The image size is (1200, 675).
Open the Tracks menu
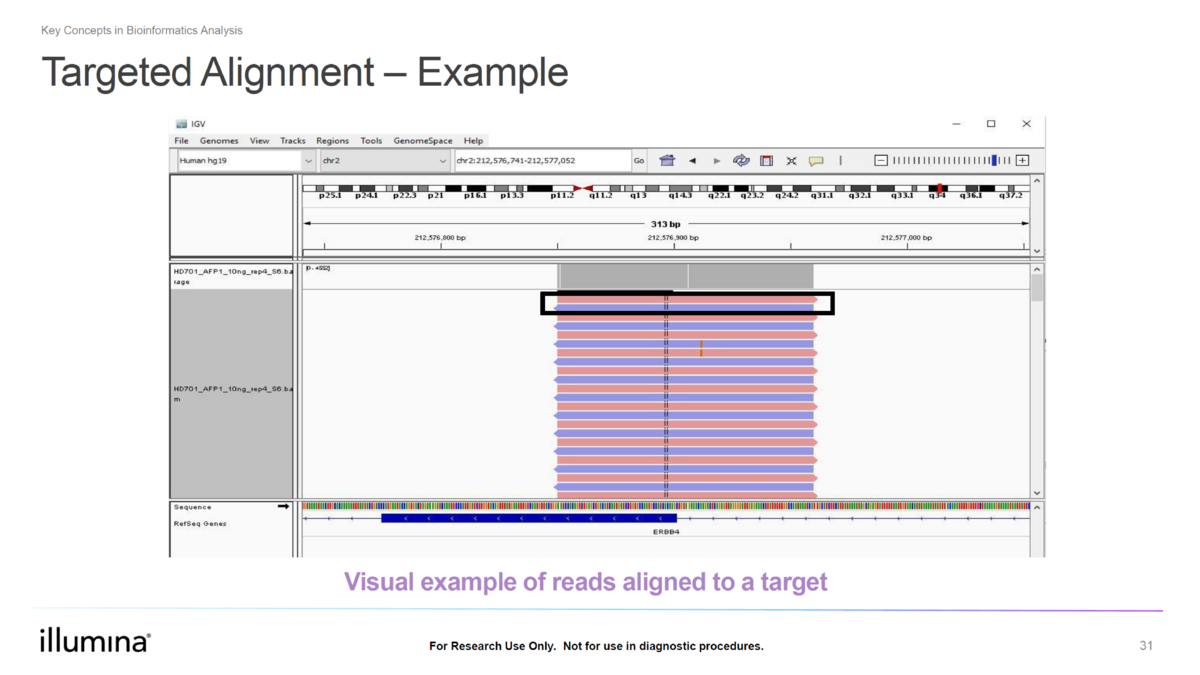click(x=293, y=141)
